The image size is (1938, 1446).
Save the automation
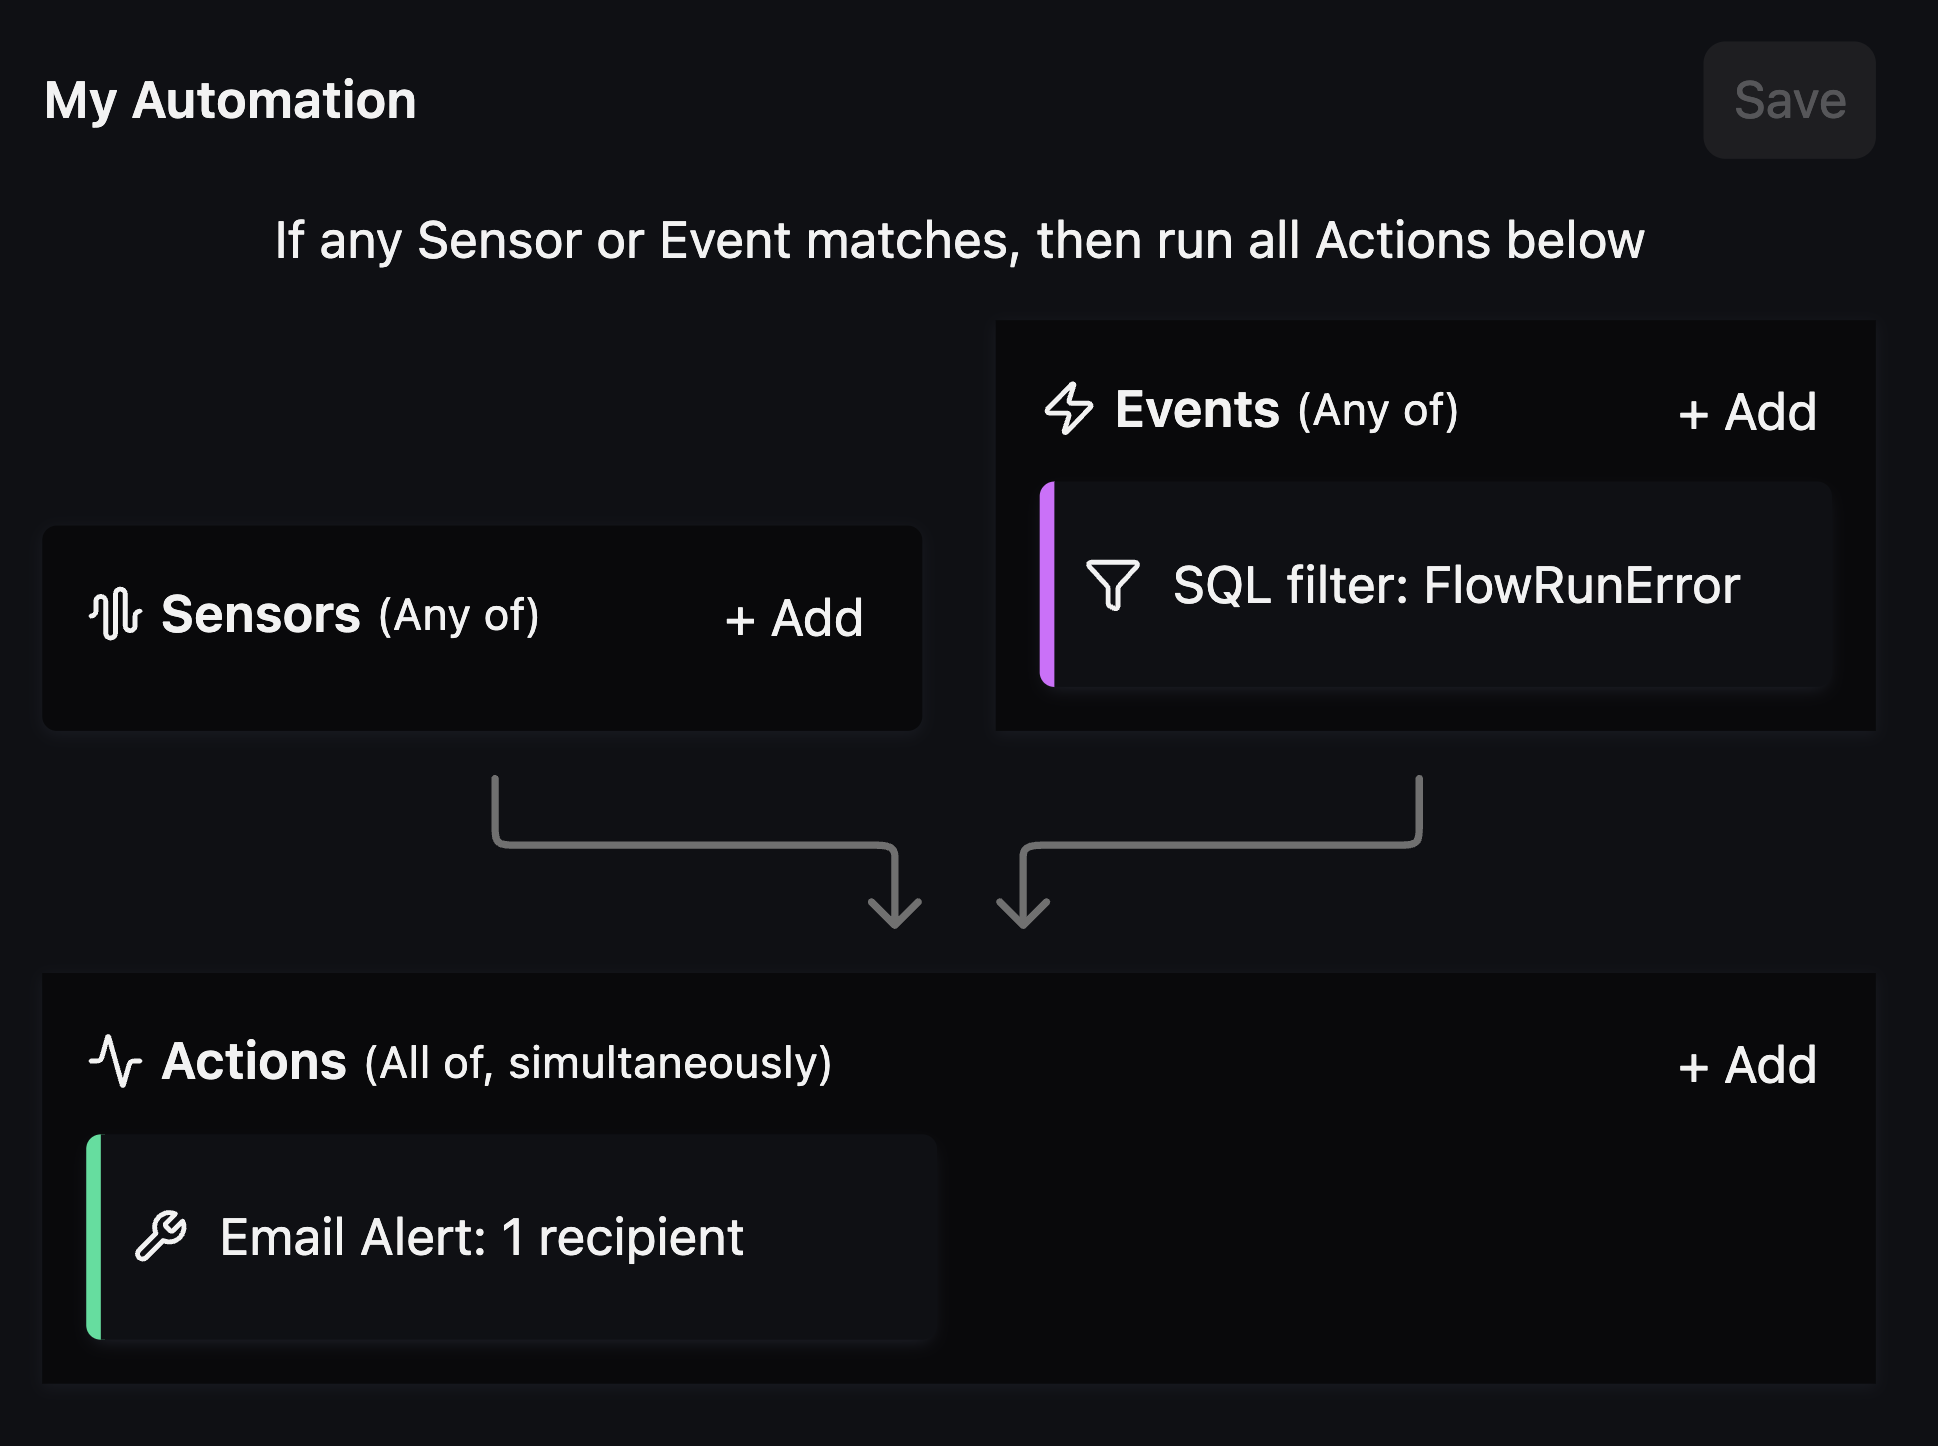pyautogui.click(x=1788, y=100)
